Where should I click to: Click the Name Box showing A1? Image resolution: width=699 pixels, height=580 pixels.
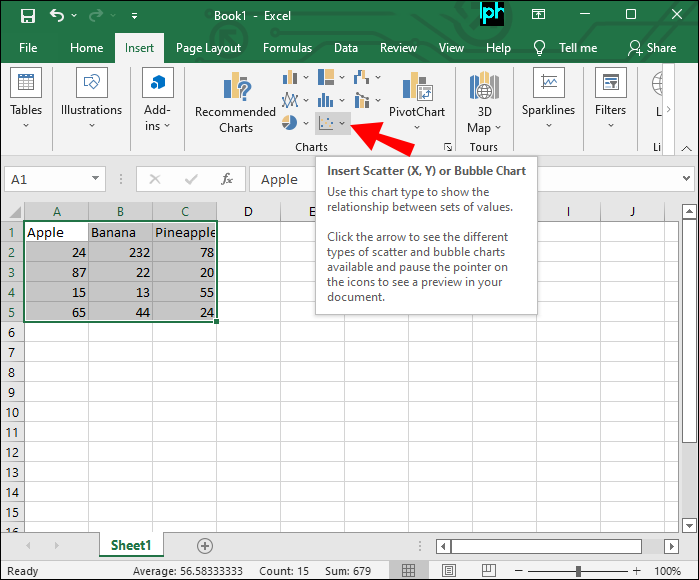click(x=47, y=179)
